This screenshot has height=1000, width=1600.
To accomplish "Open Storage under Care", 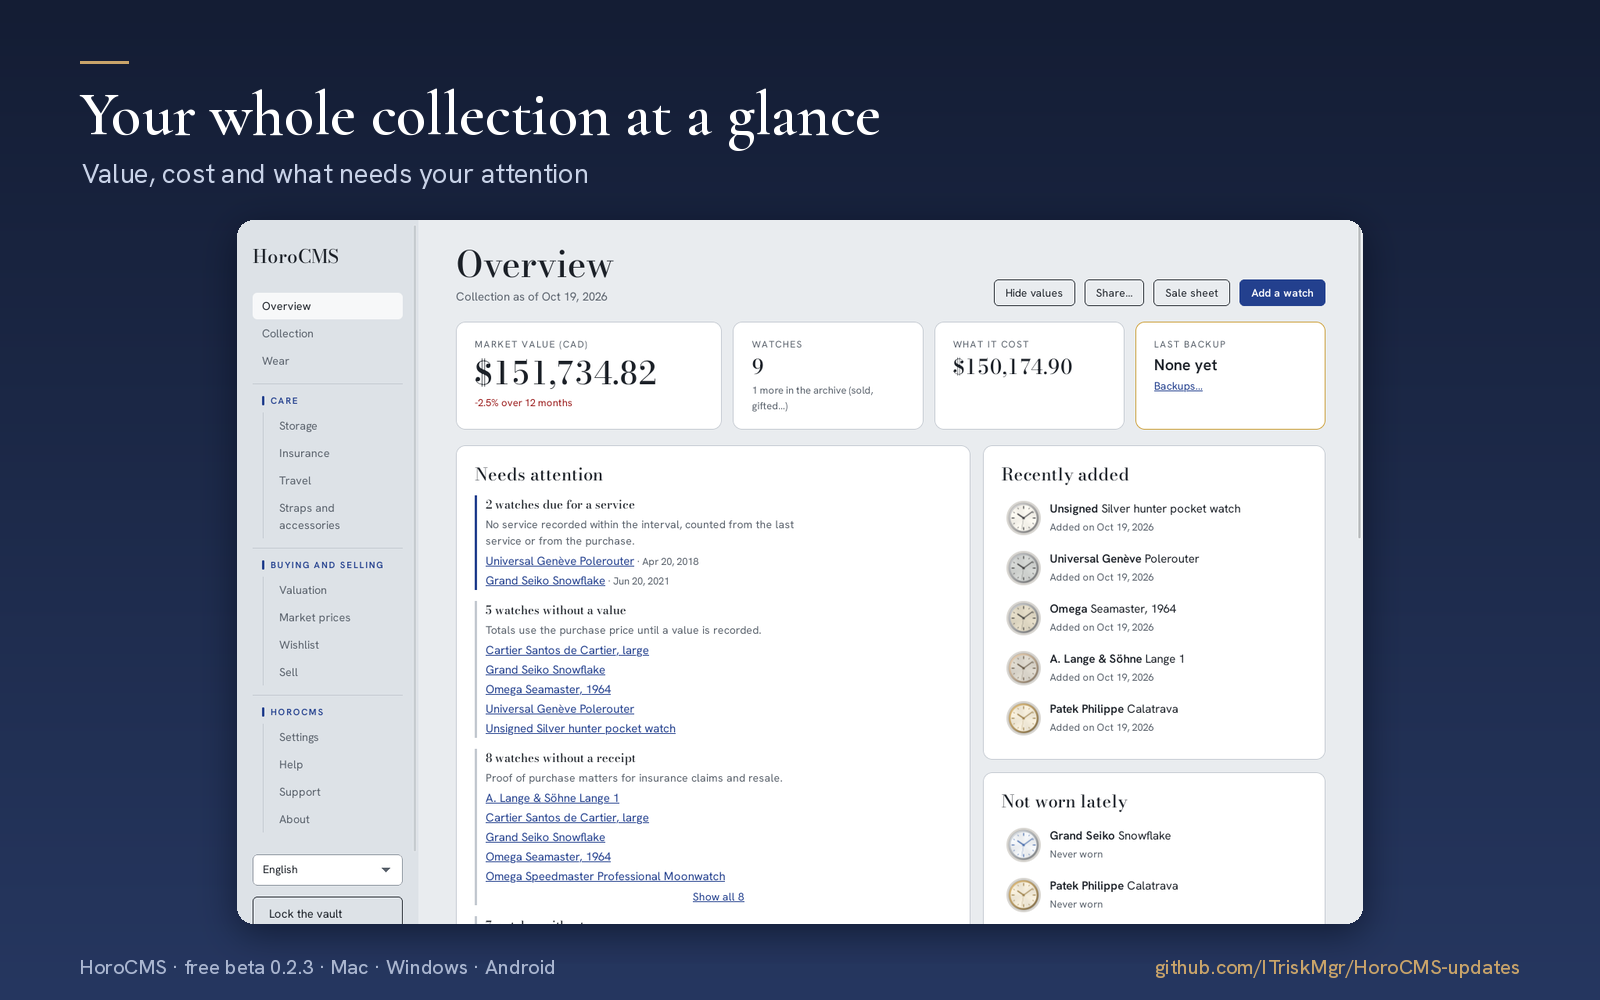I will pyautogui.click(x=298, y=426).
